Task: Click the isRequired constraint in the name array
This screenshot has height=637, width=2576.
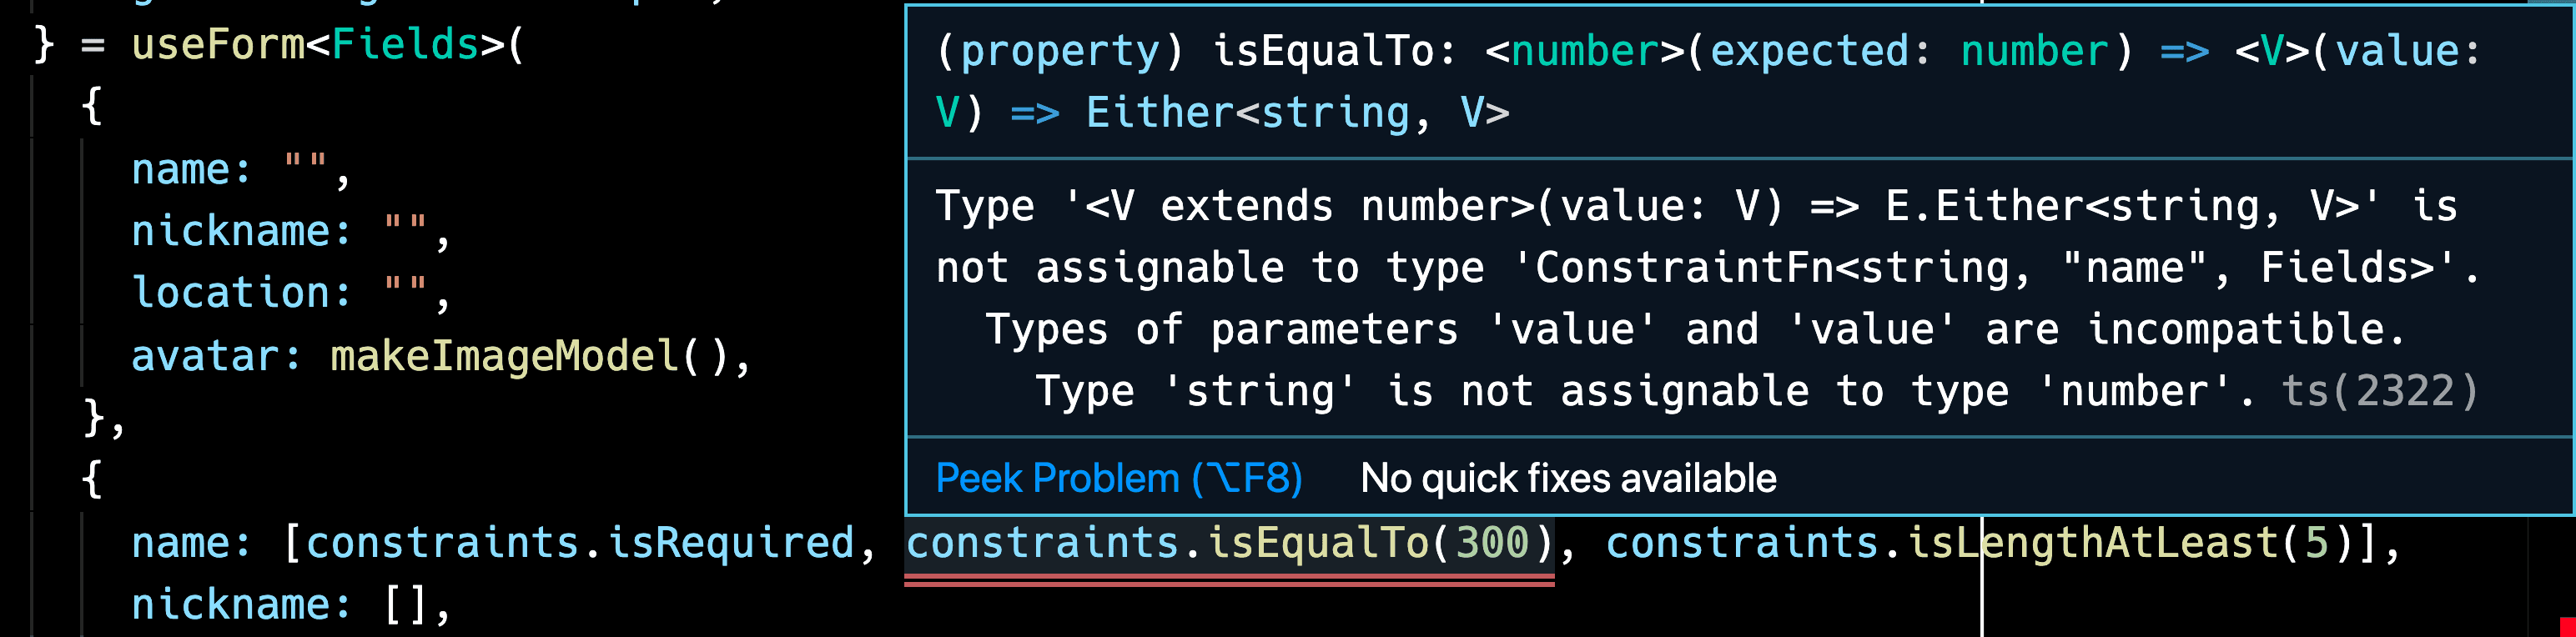Action: (730, 543)
